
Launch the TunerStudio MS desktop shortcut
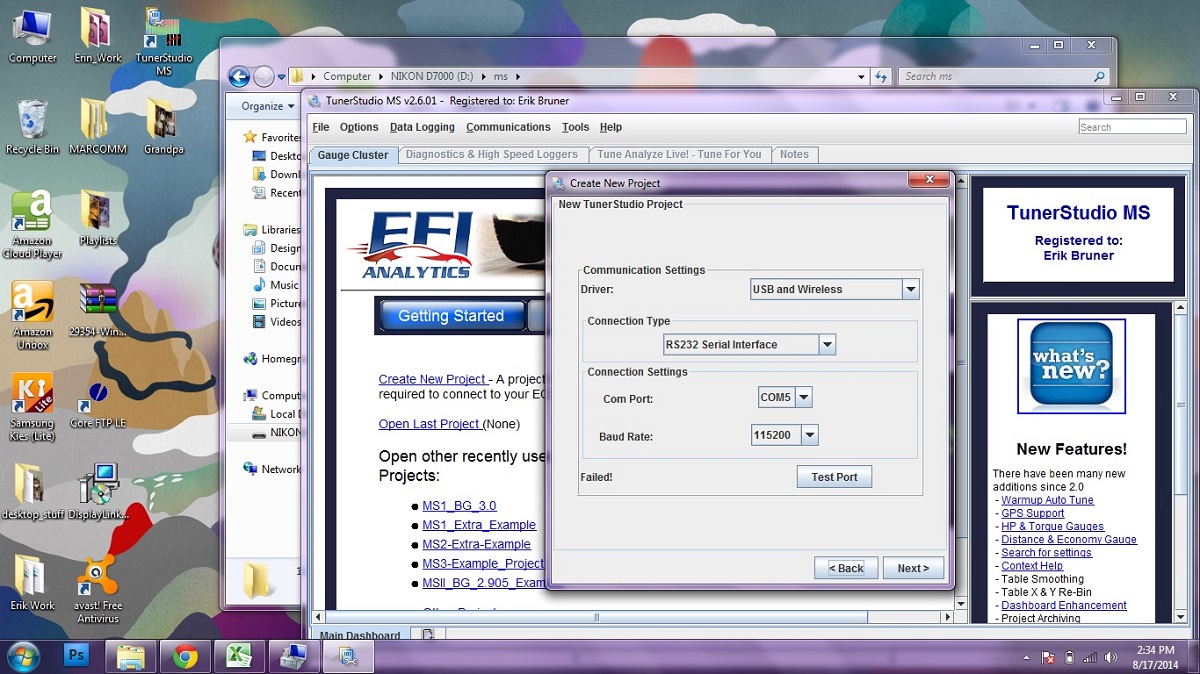[164, 42]
